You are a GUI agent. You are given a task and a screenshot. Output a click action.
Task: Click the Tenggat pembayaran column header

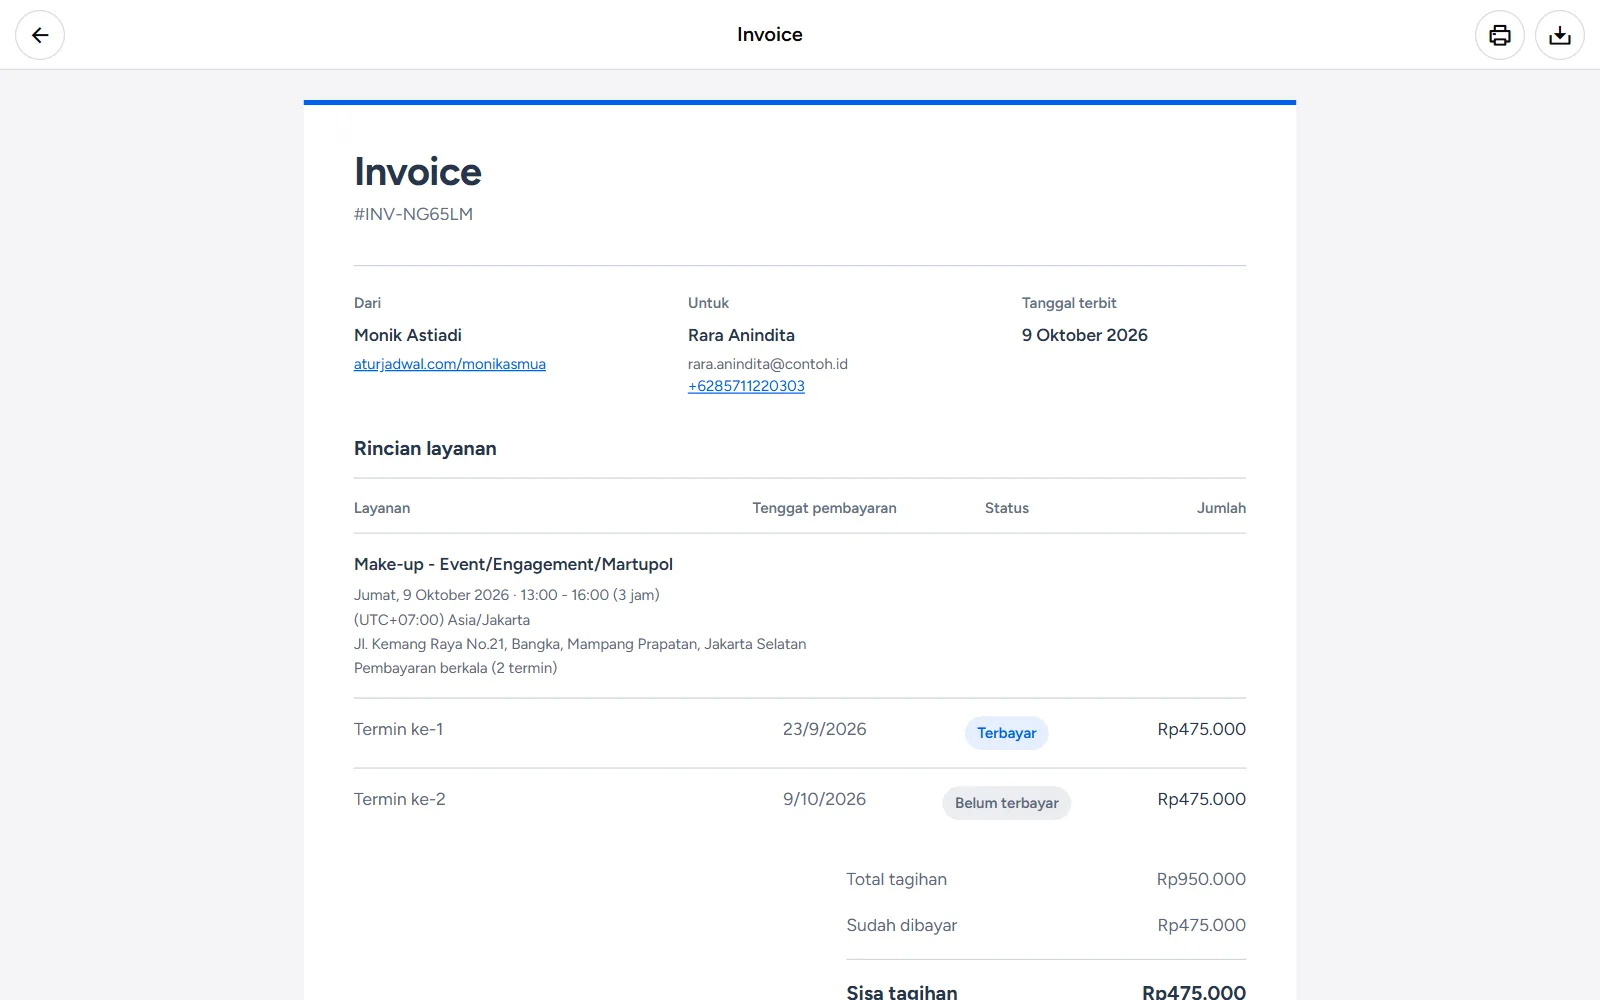[824, 508]
